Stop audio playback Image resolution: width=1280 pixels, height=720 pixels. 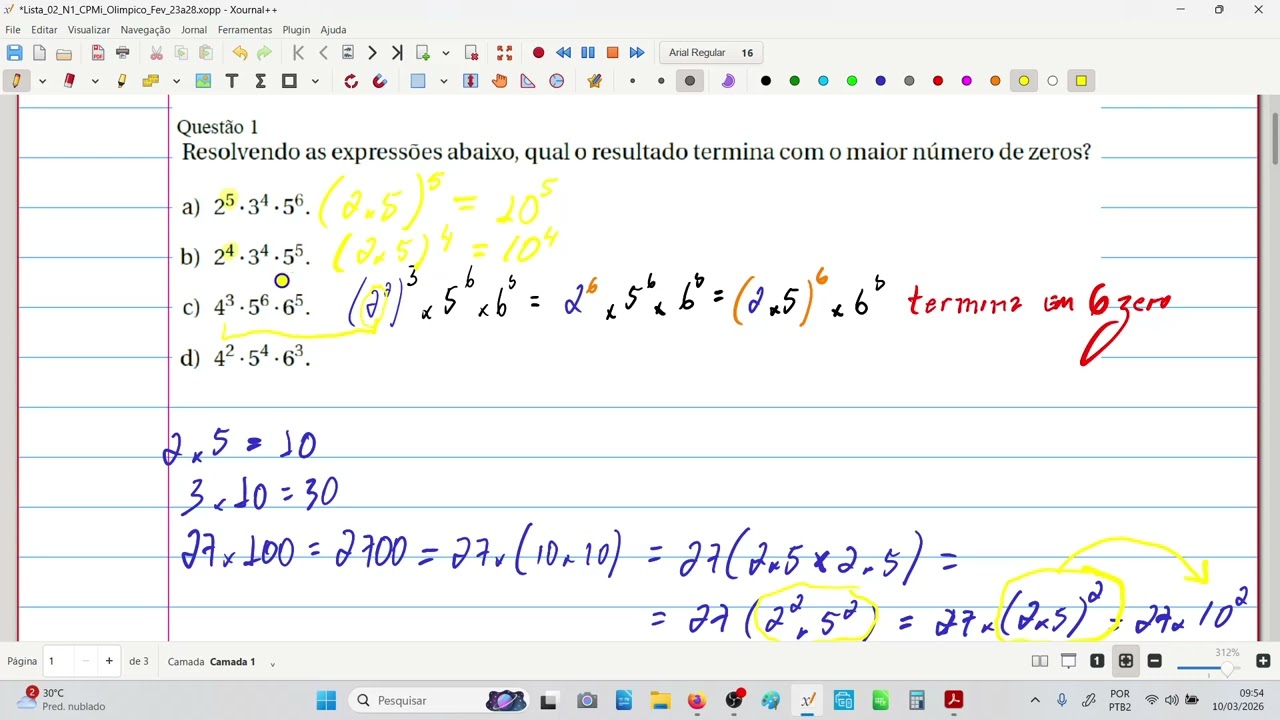pos(613,53)
